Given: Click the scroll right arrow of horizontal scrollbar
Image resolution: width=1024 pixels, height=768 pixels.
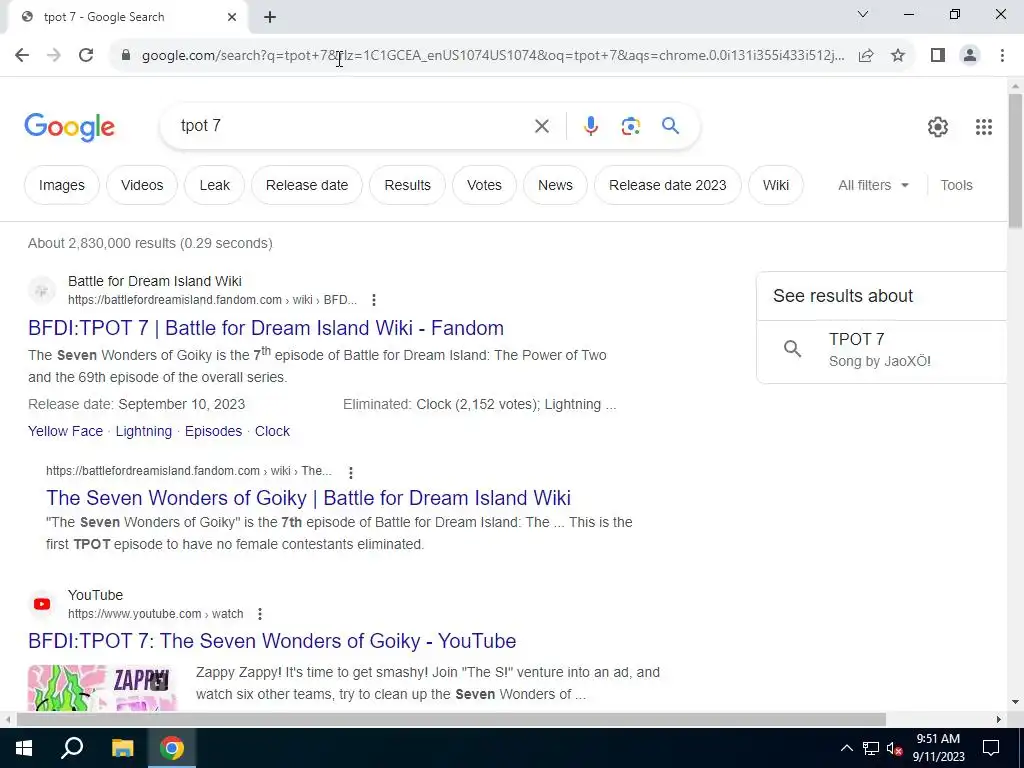Looking at the screenshot, I should click(x=999, y=719).
